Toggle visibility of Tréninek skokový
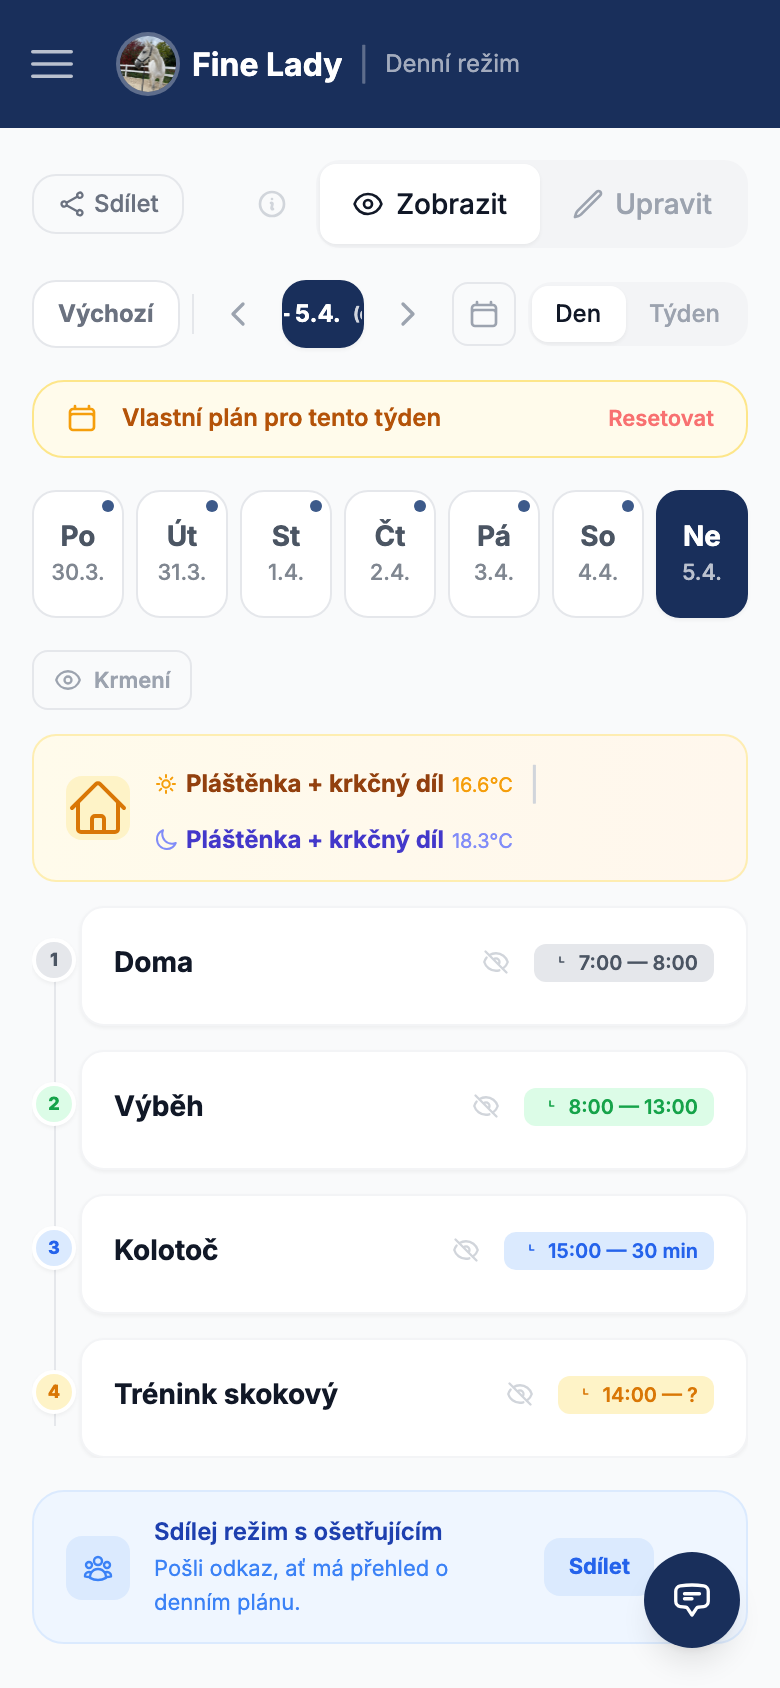The image size is (780, 1688). [x=520, y=1394]
